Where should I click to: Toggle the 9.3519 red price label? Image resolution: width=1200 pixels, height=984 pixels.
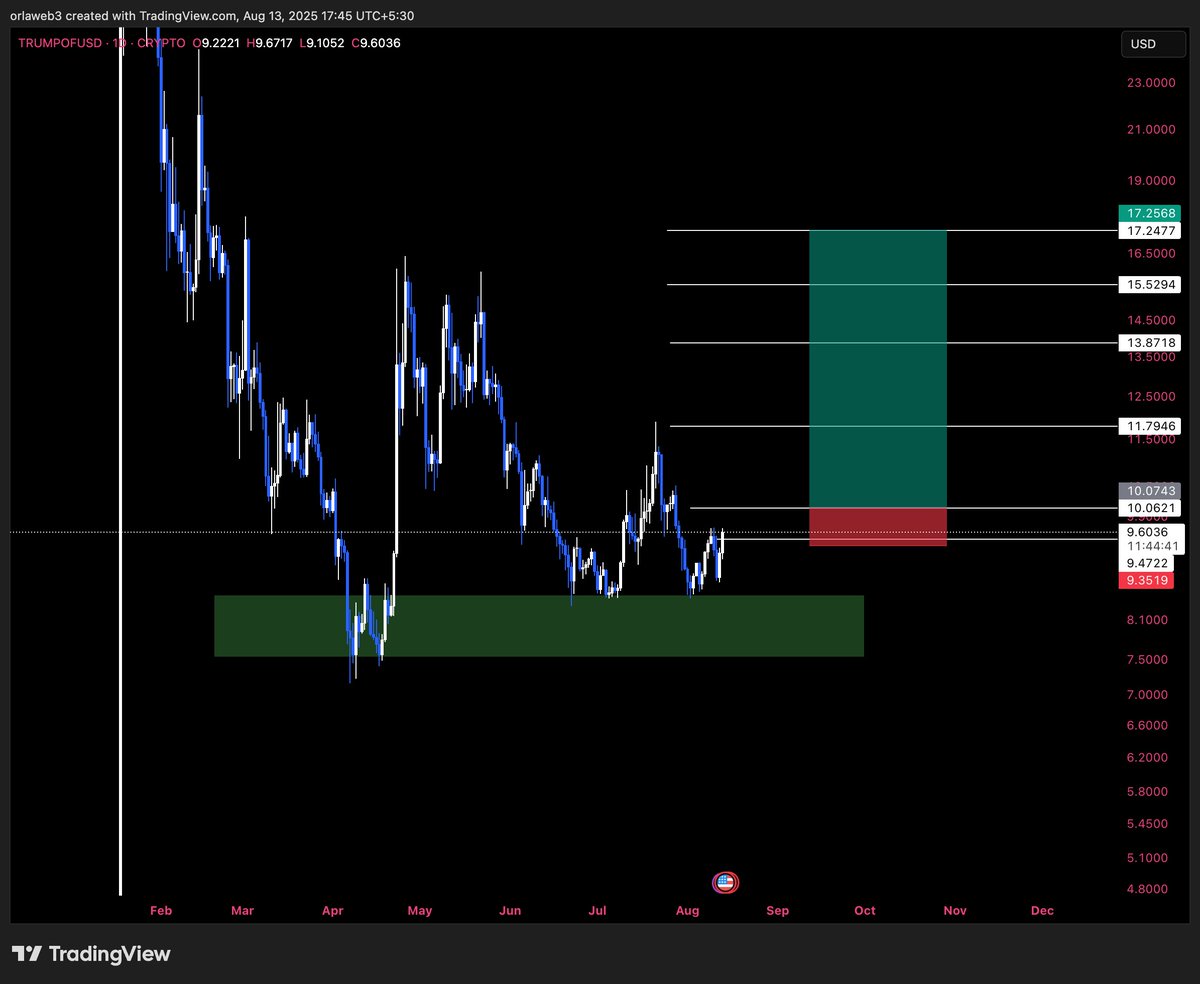[x=1146, y=580]
